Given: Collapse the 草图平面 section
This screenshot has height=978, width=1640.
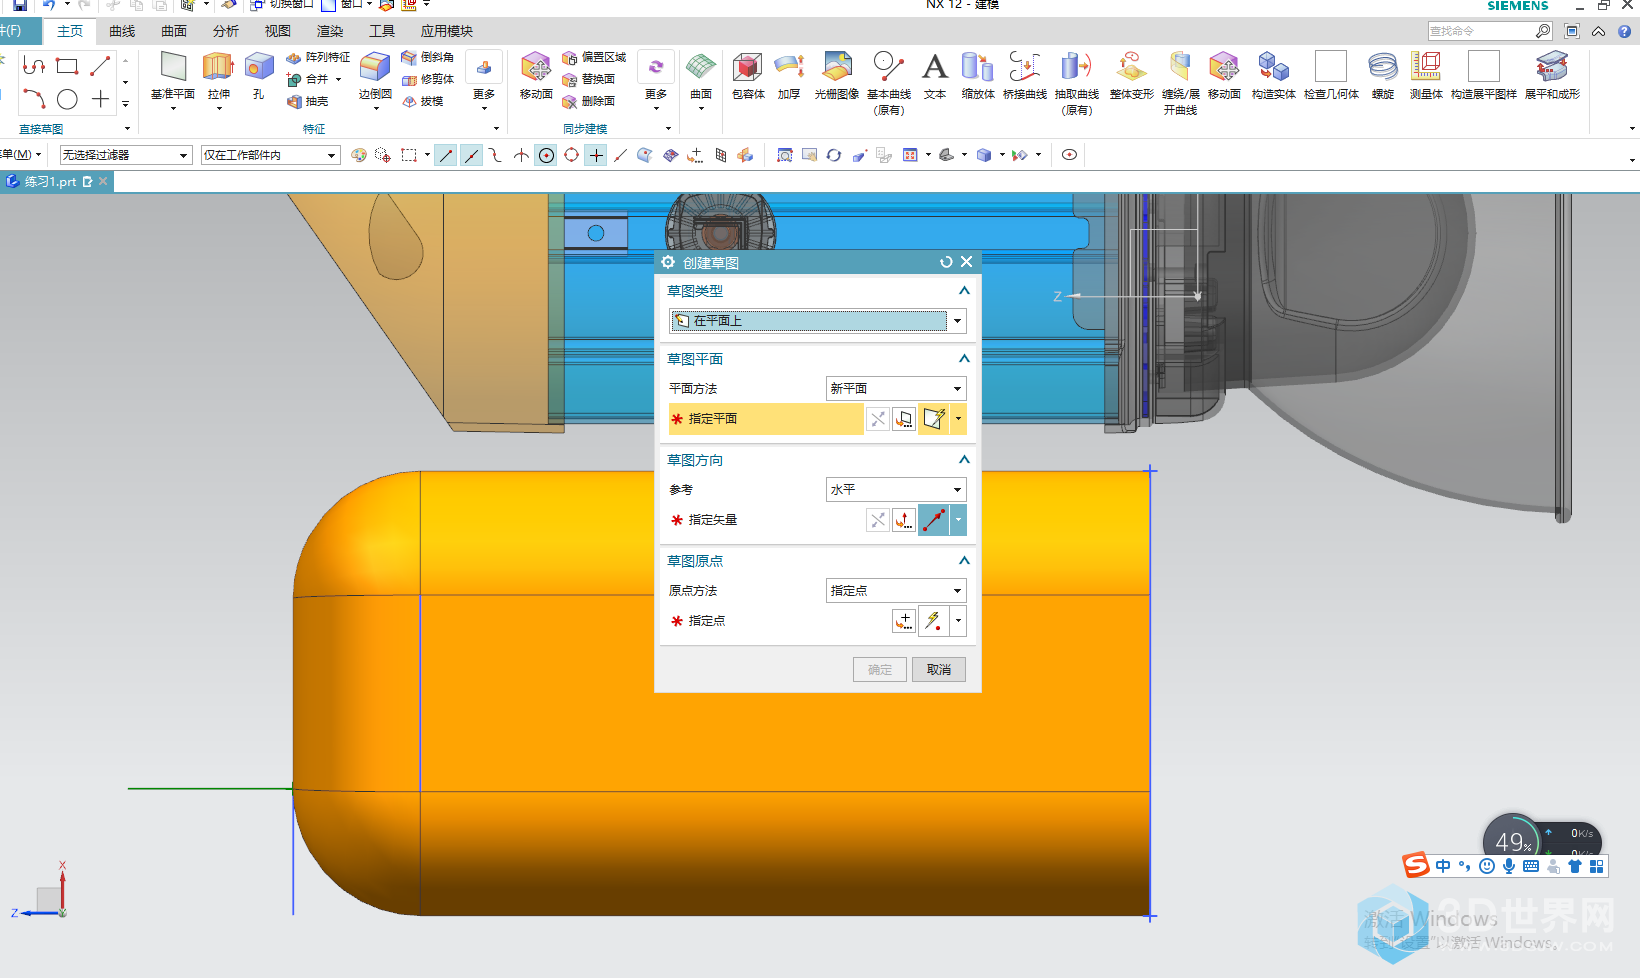Looking at the screenshot, I should (x=964, y=359).
